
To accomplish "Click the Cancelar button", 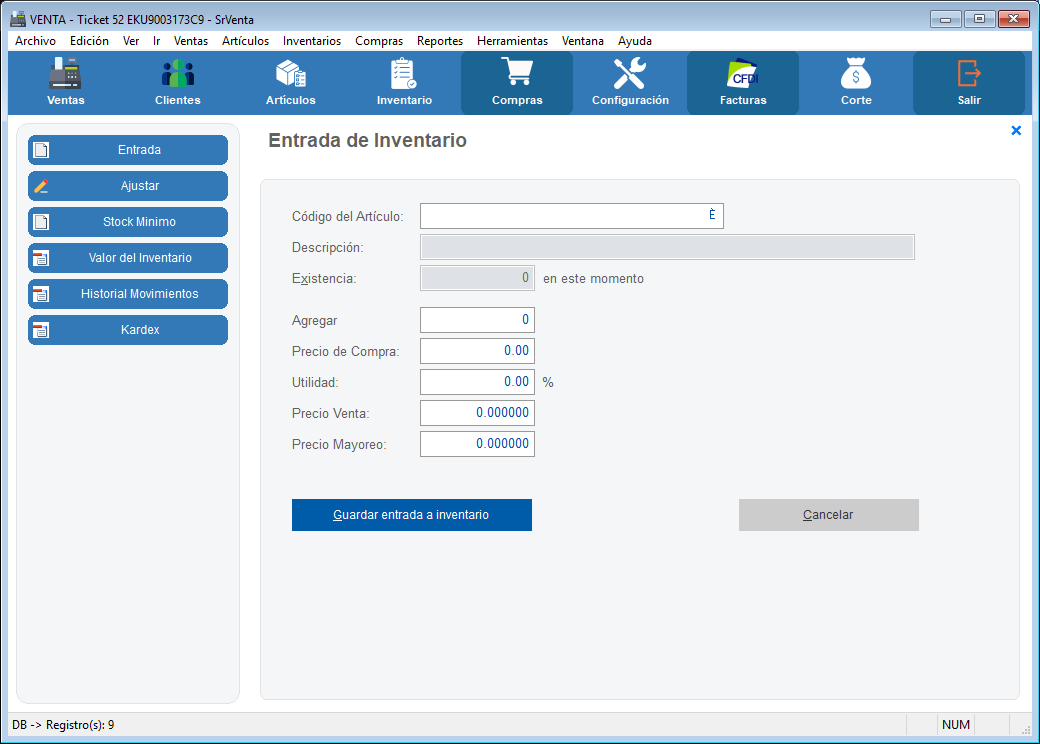I will [x=828, y=514].
